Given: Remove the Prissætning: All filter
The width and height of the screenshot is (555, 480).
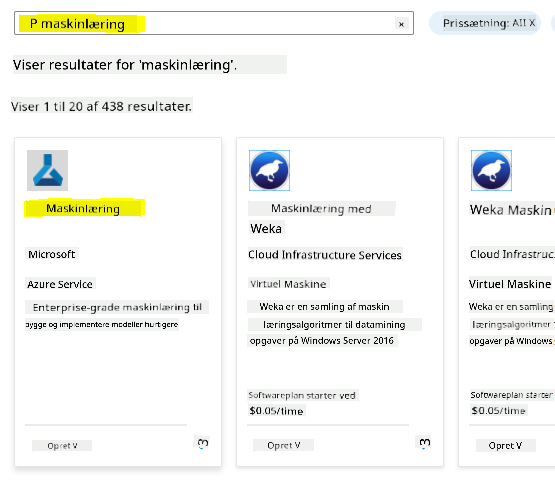Looking at the screenshot, I should [x=532, y=23].
